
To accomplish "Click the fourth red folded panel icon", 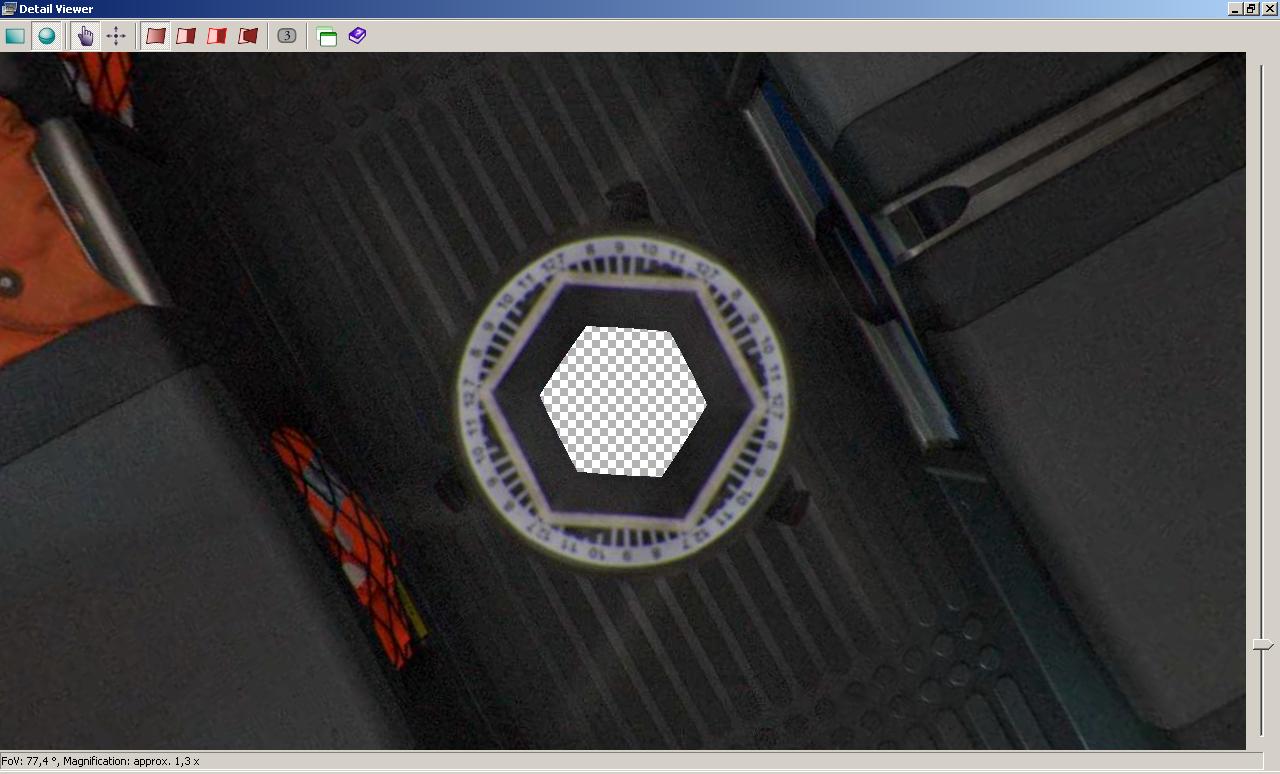I will [x=248, y=36].
